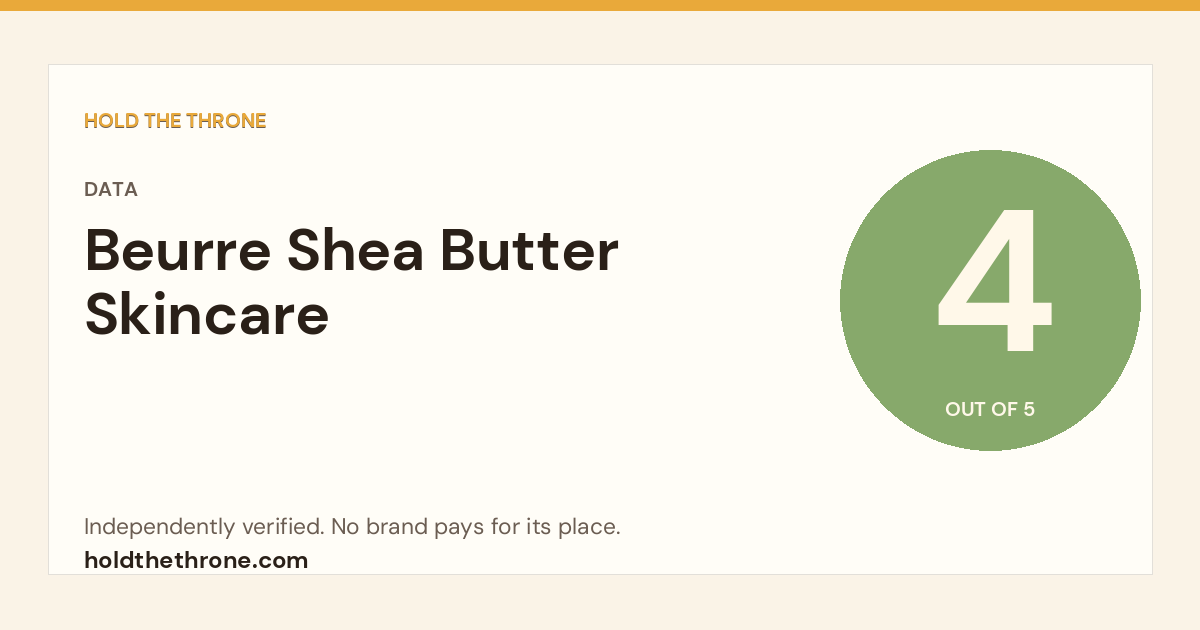Select the DATA category label
Viewport: 1200px width, 630px height.
[x=111, y=189]
